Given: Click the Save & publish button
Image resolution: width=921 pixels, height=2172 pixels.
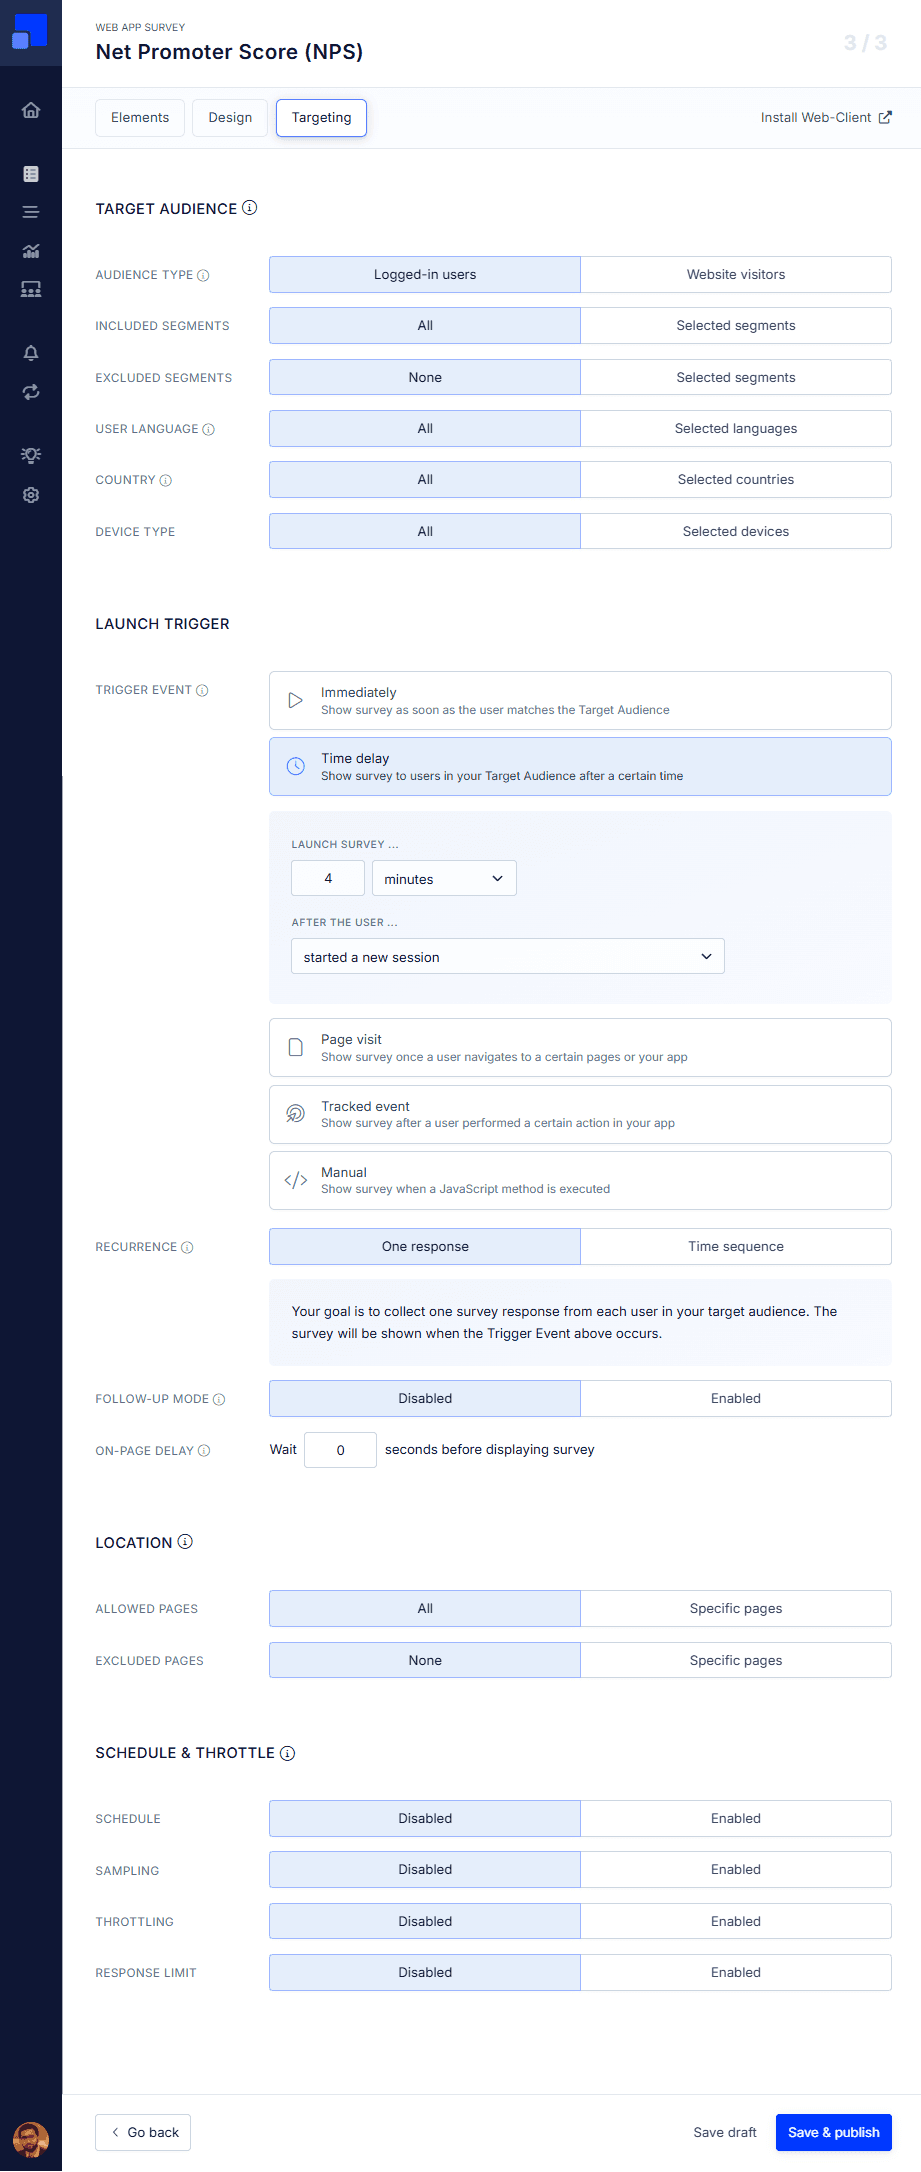Looking at the screenshot, I should tap(834, 2133).
